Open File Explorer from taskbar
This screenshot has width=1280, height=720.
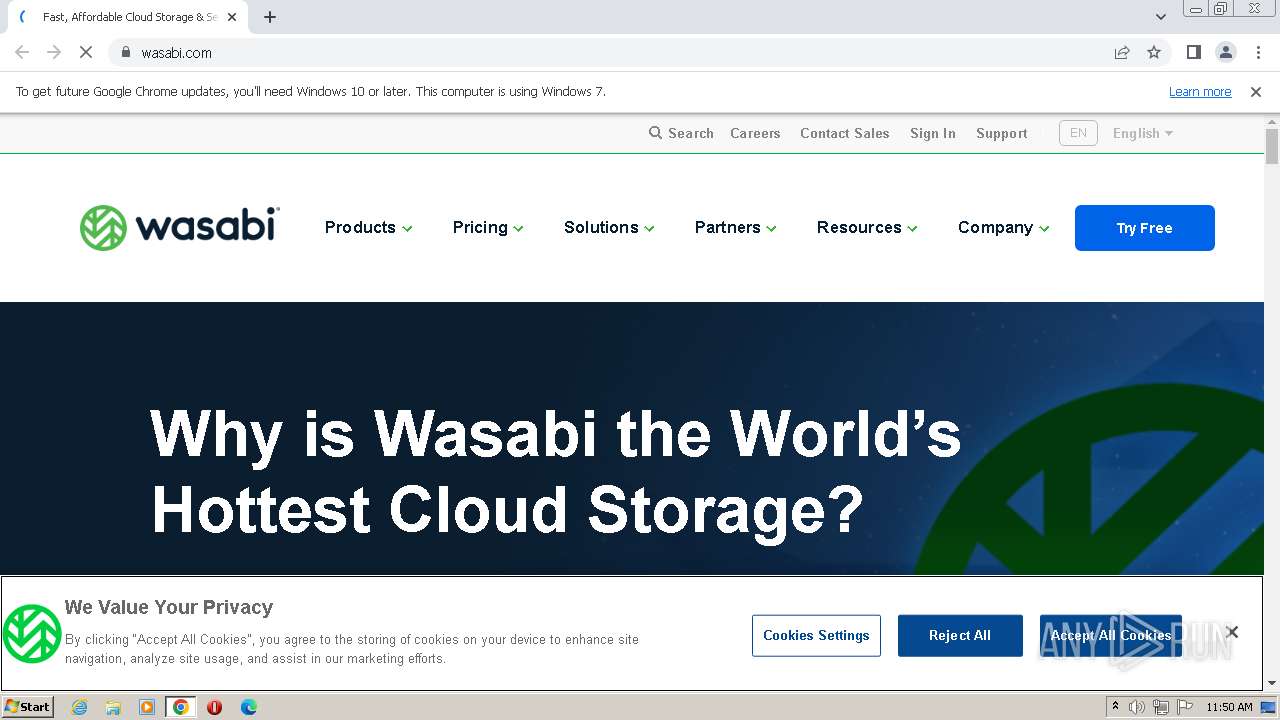(113, 707)
